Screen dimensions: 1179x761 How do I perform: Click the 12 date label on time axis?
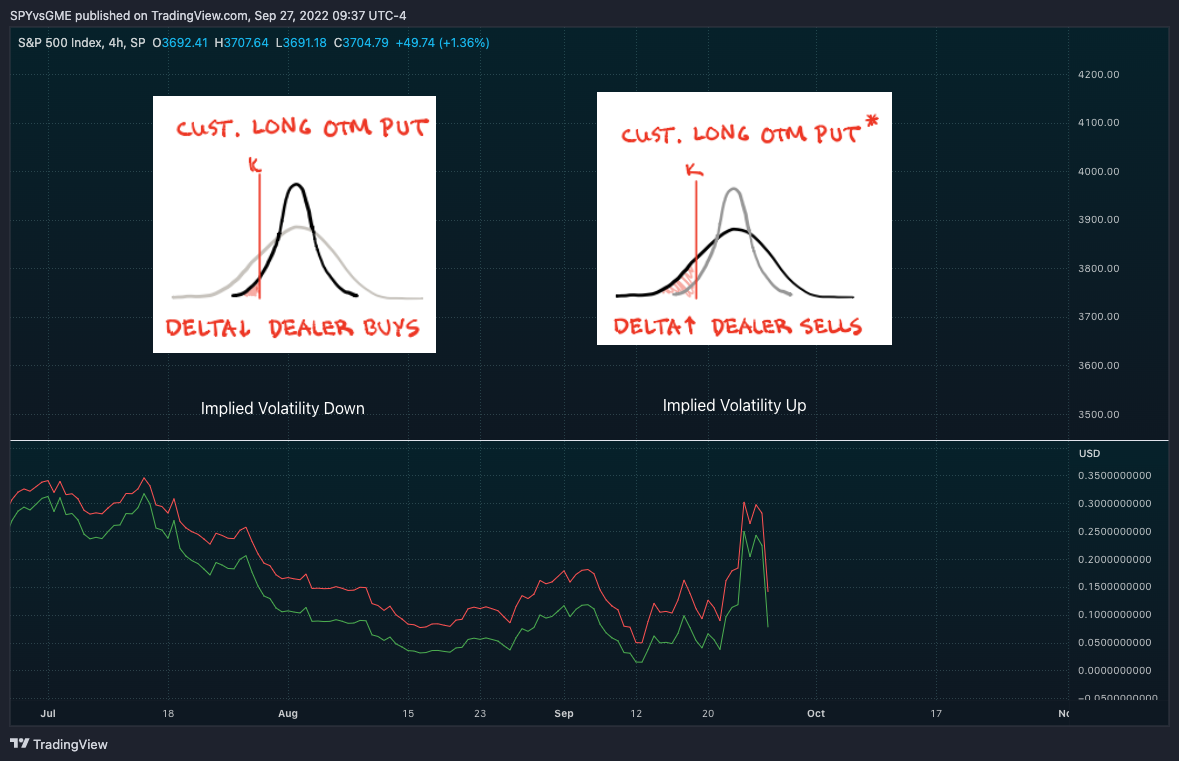coord(636,714)
